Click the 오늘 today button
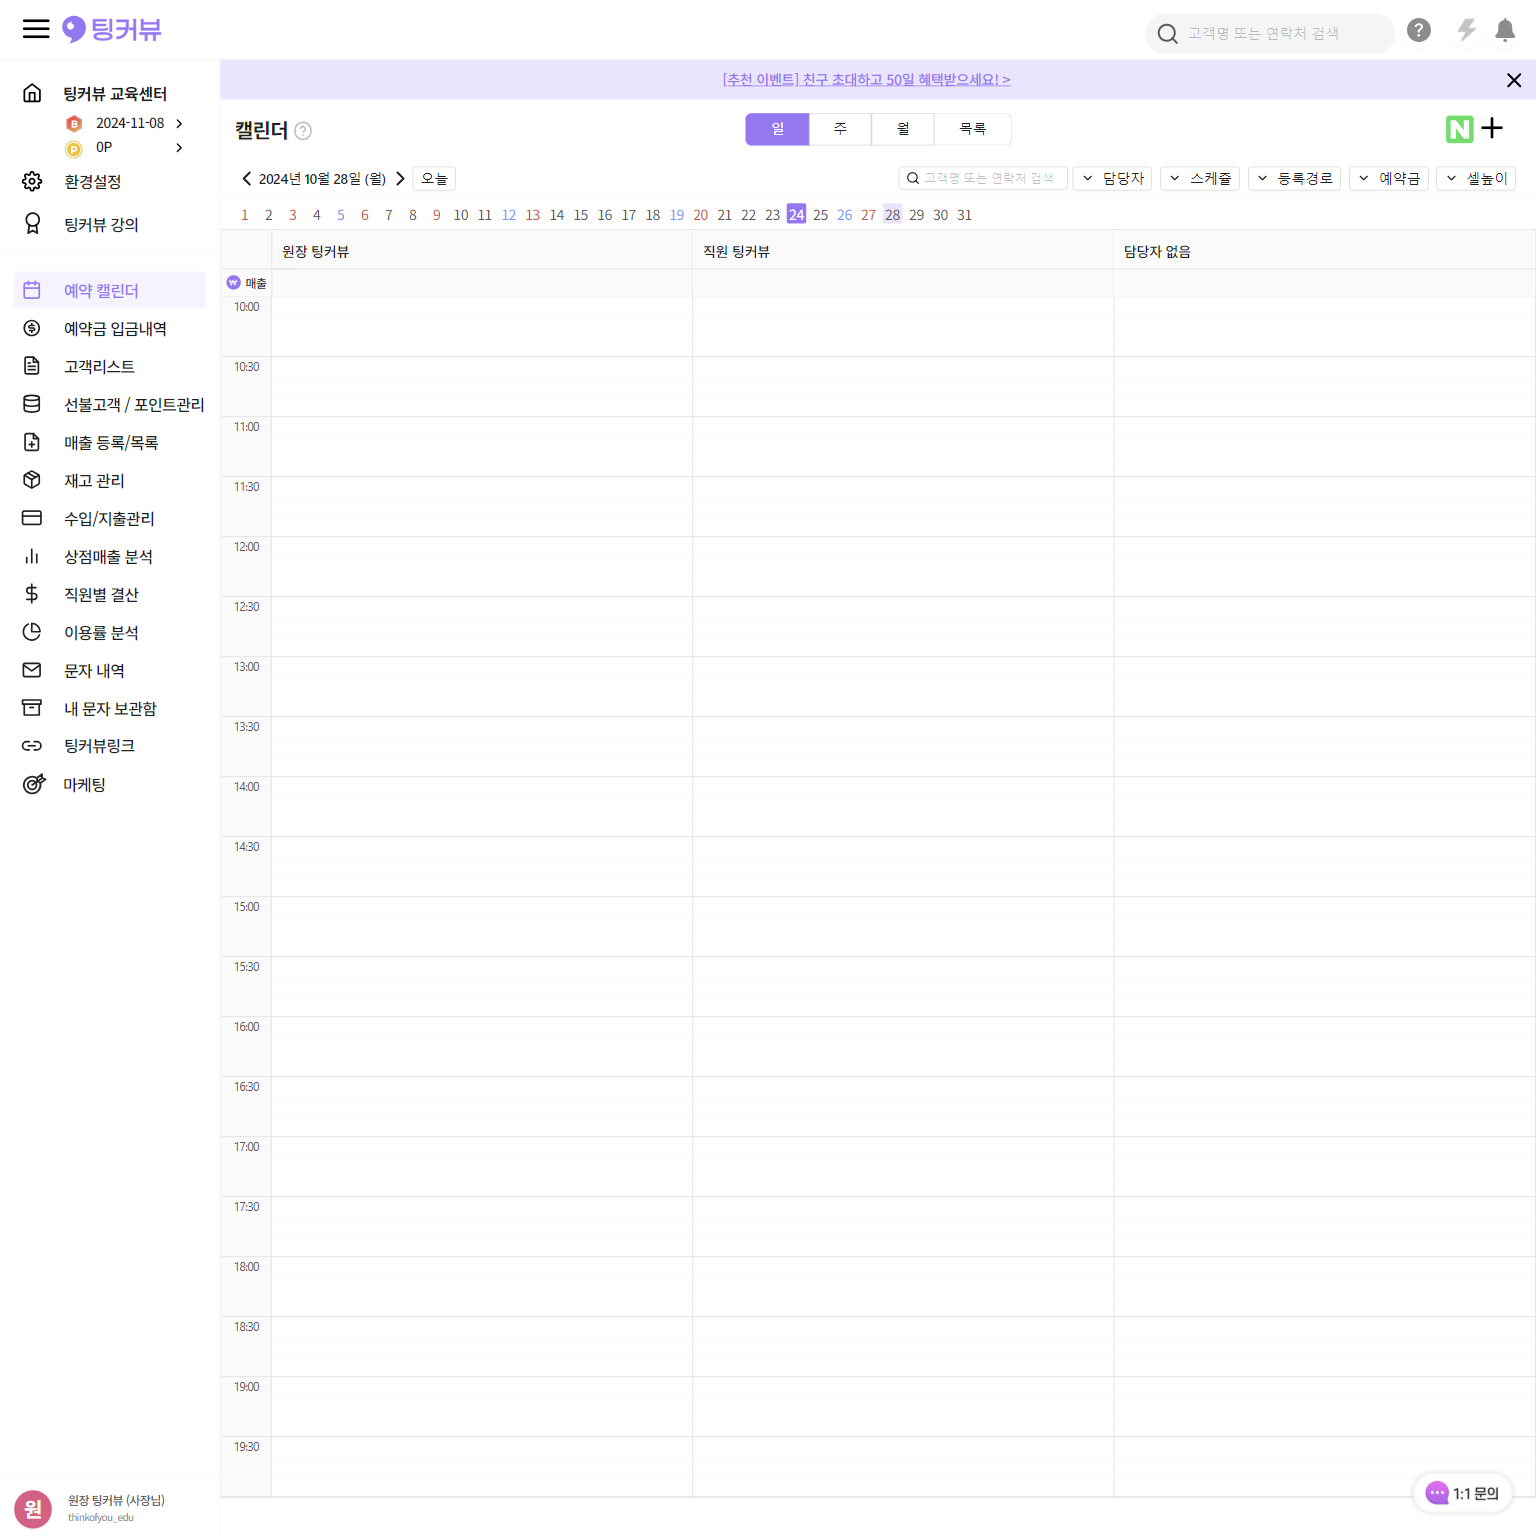 click(x=434, y=179)
